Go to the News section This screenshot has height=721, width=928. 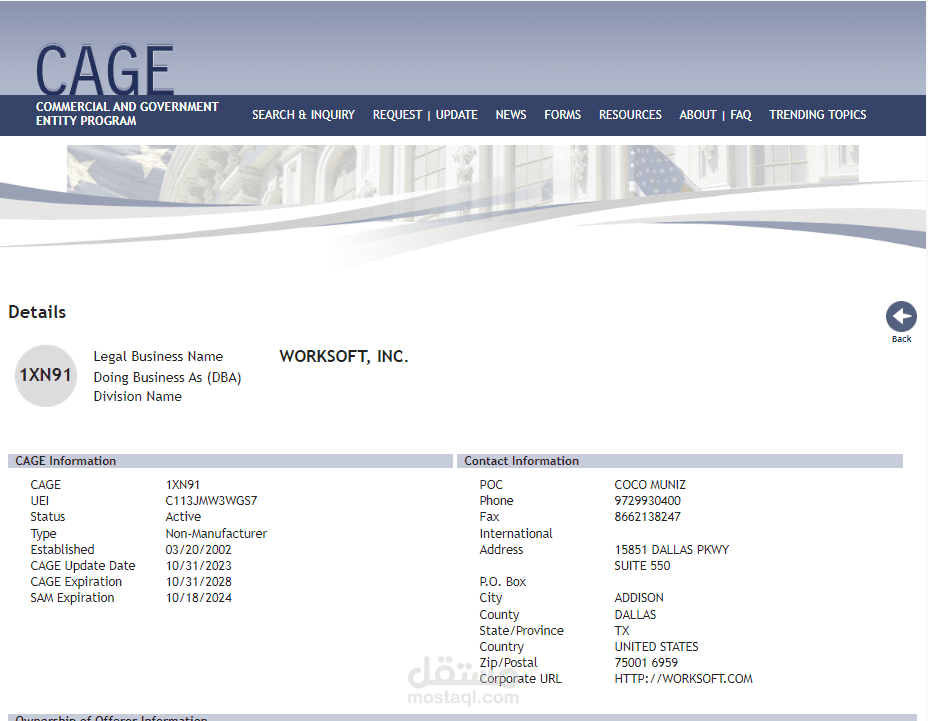tap(511, 115)
